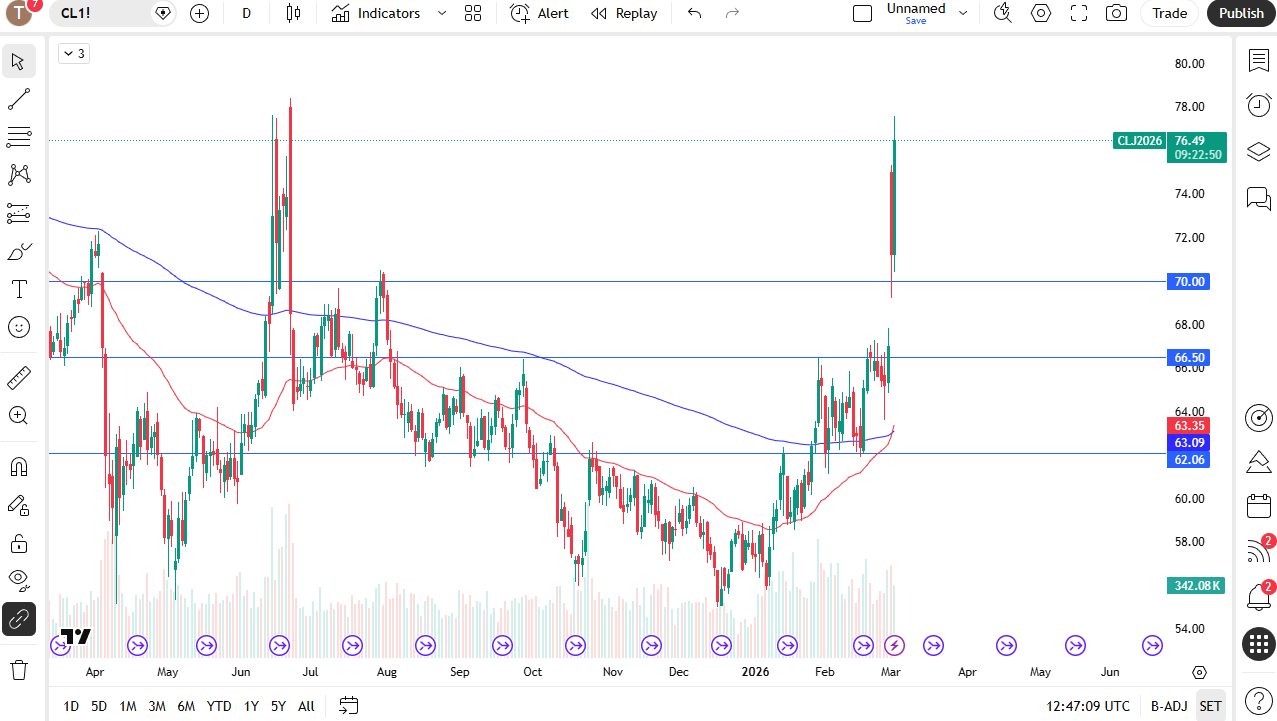Open the indicator templates grid menu
The height and width of the screenshot is (721, 1277).
[473, 13]
